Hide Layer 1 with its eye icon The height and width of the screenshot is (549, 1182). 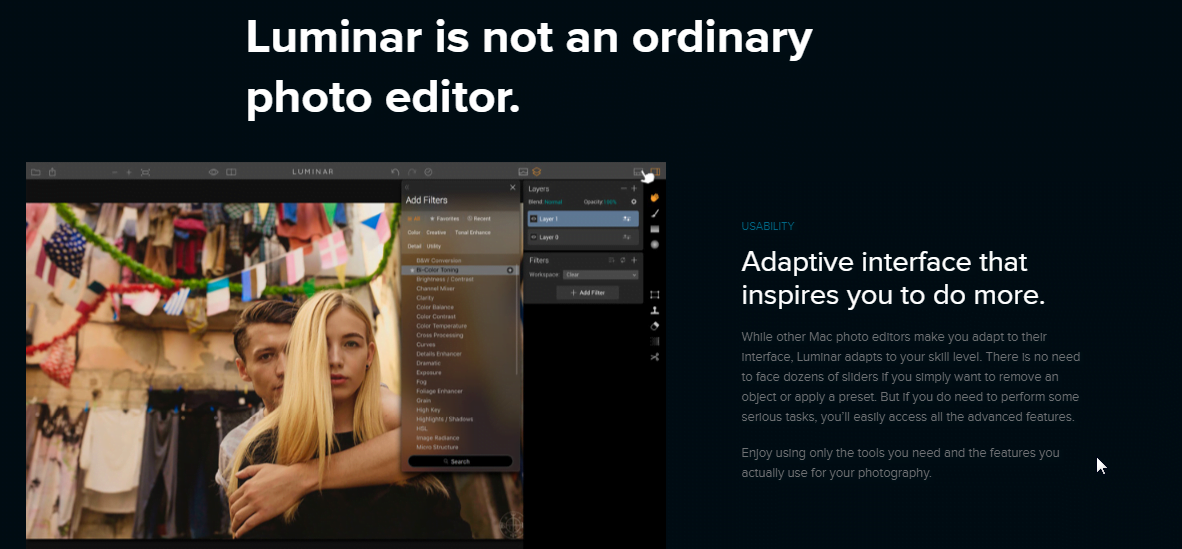click(534, 219)
